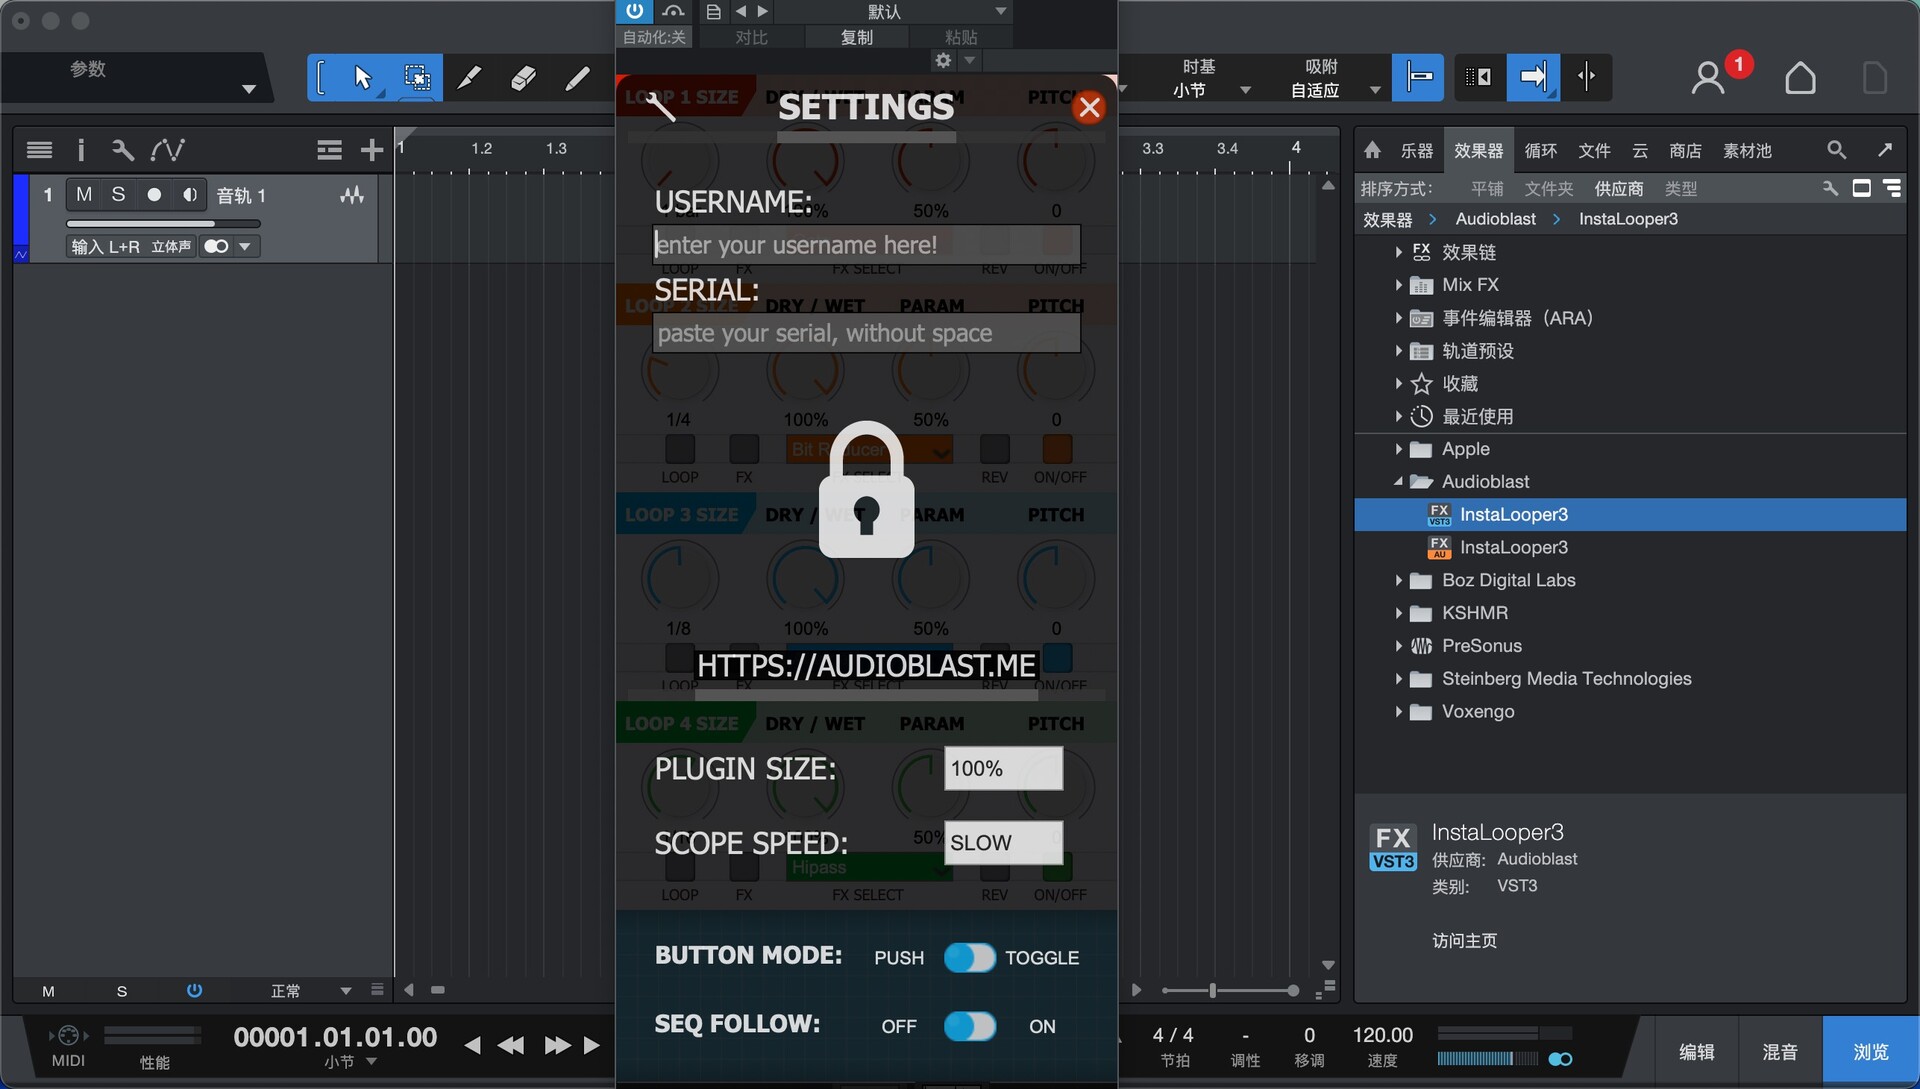Click the HTTPS://AUDIOBLAST.ME link
Image resolution: width=1920 pixels, height=1089 pixels.
(865, 665)
